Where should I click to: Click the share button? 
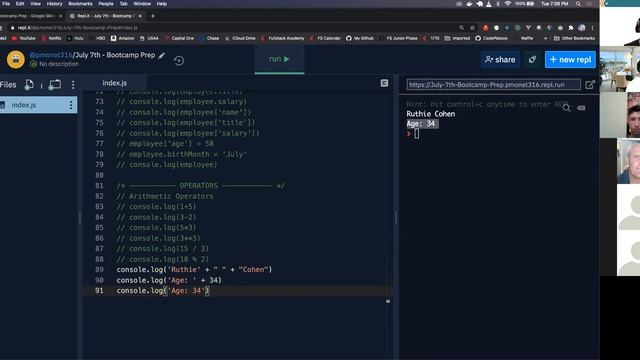click(x=500, y=60)
